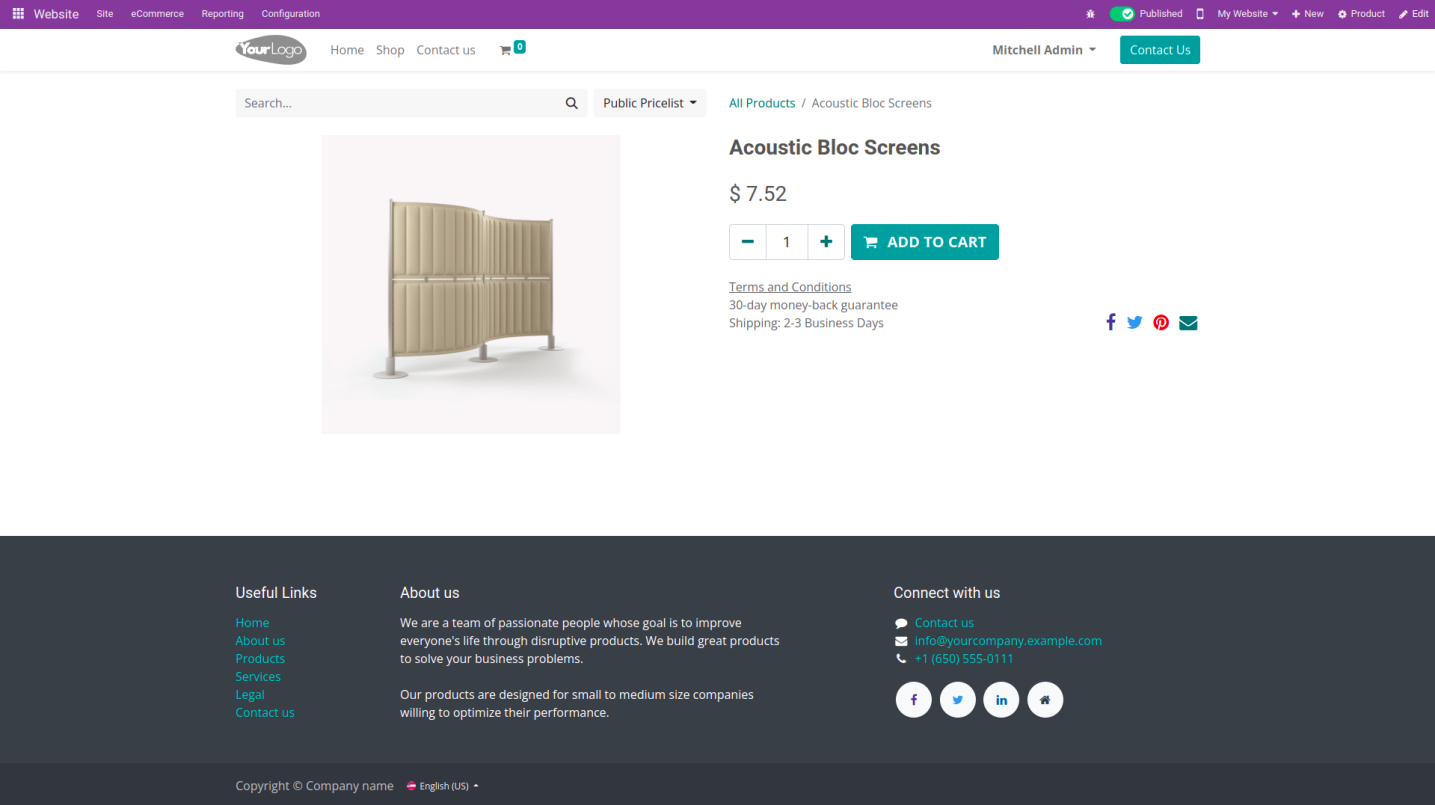Click the Add to Cart button
Viewport: 1435px width, 805px height.
tap(925, 242)
